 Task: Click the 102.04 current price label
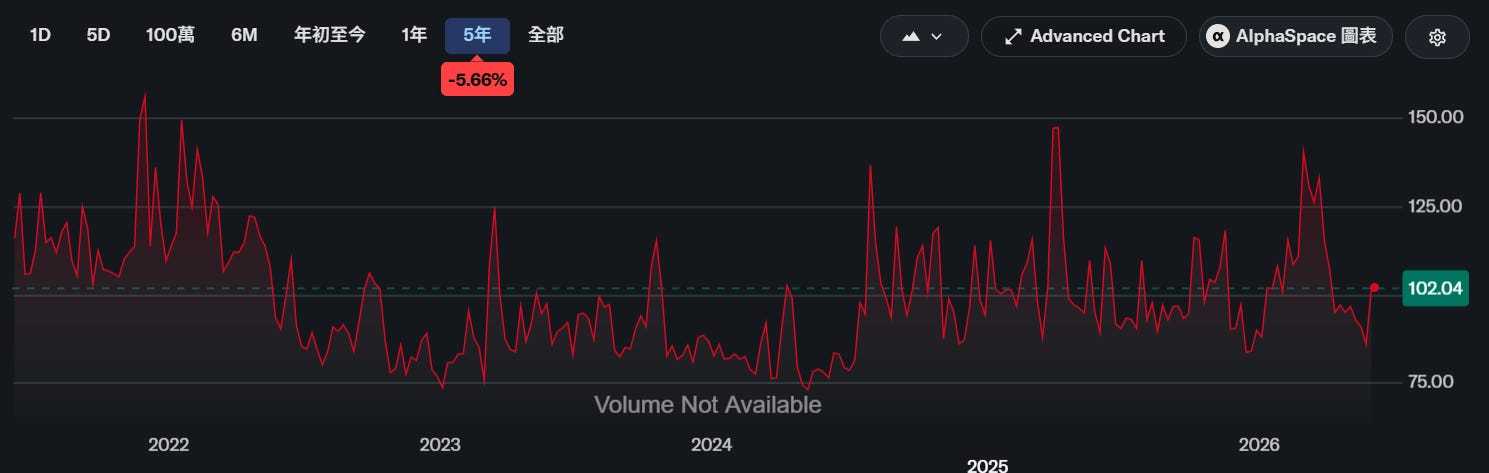point(1435,289)
